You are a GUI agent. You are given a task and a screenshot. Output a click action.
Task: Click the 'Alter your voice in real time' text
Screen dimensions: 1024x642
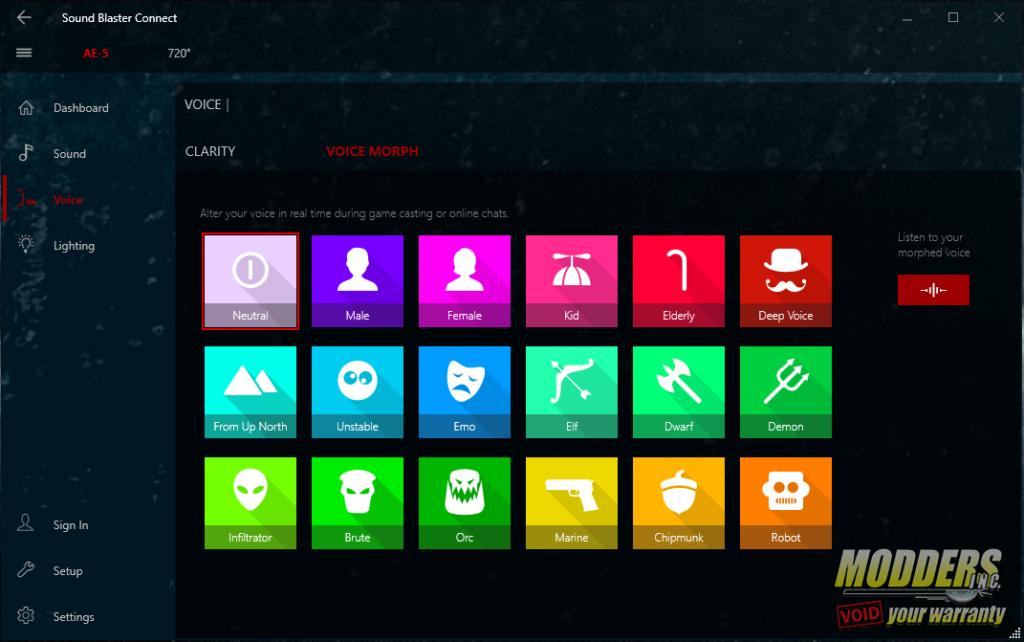354,214
